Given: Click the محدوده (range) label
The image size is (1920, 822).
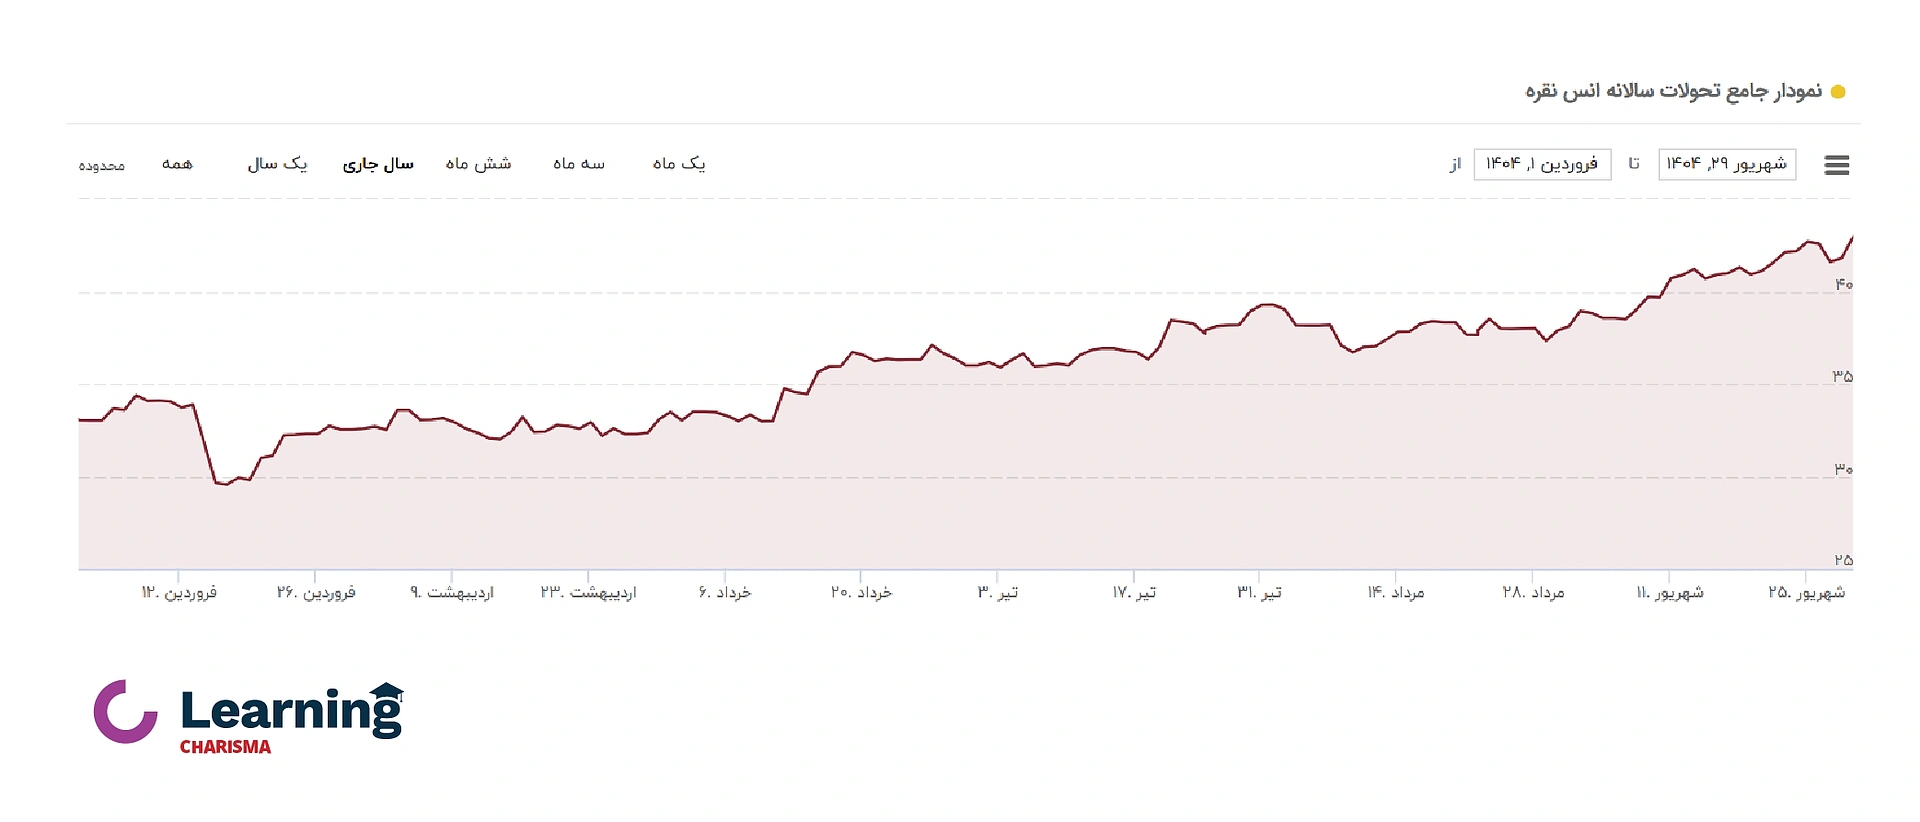Looking at the screenshot, I should click(102, 165).
